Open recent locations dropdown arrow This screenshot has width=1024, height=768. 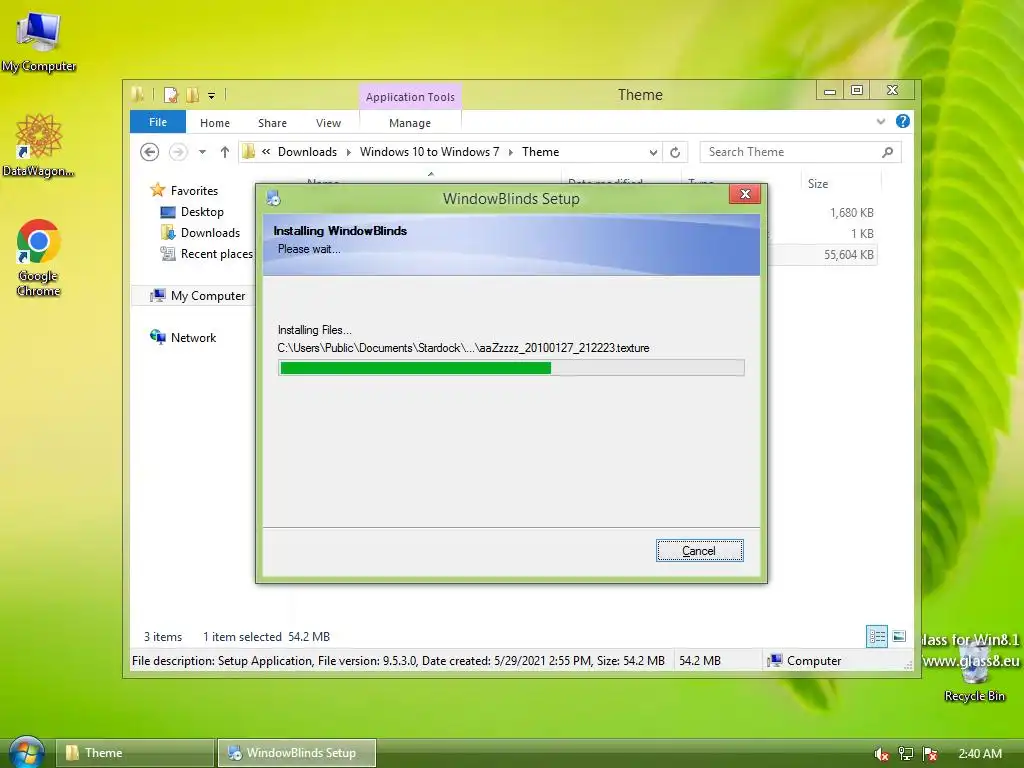pos(202,152)
